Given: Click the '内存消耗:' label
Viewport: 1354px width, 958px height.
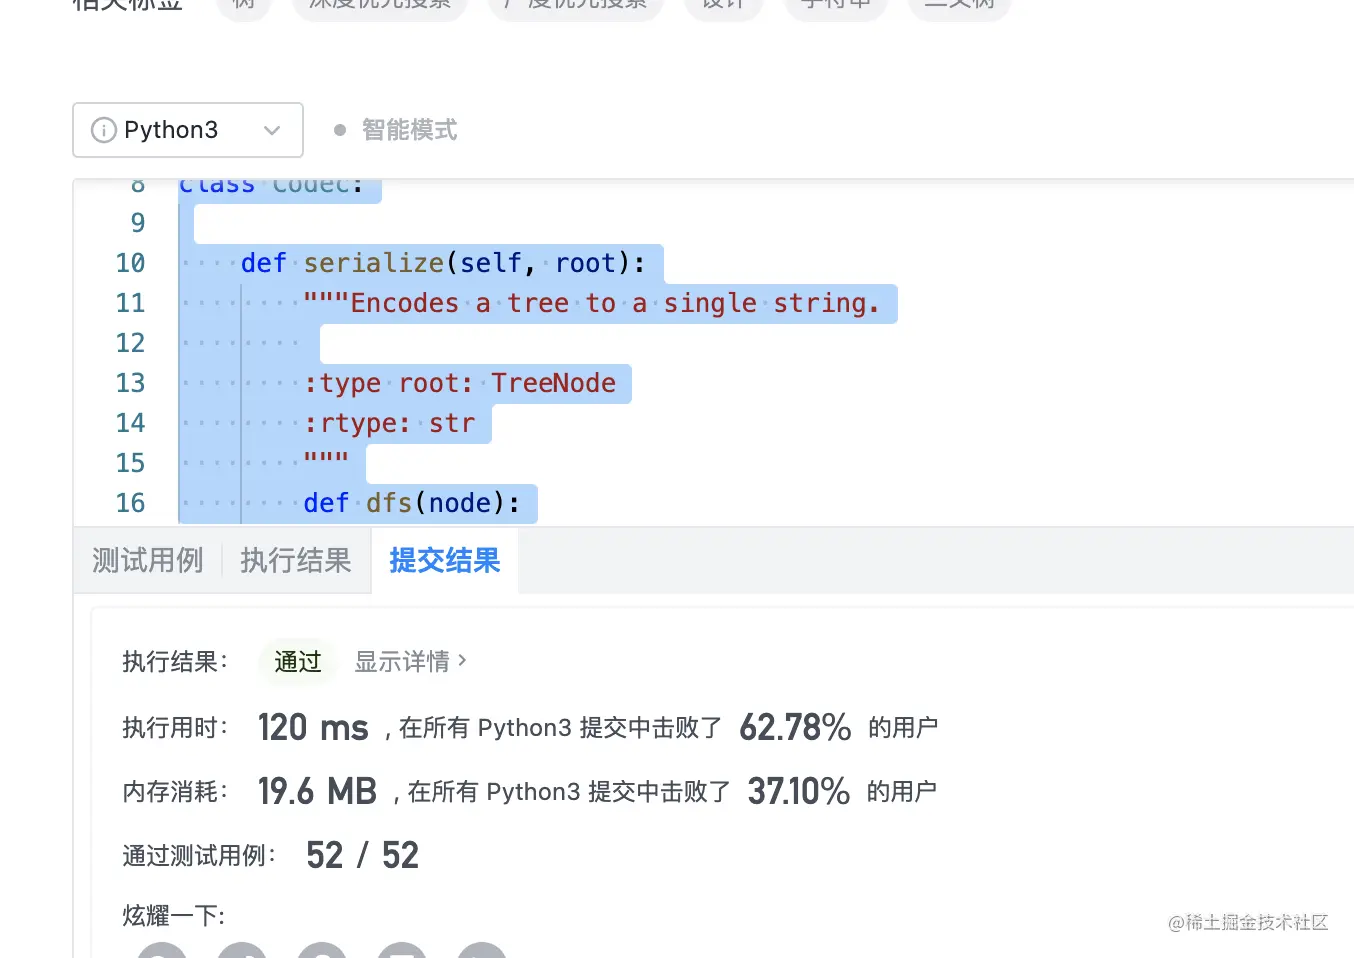Looking at the screenshot, I should click(175, 791).
